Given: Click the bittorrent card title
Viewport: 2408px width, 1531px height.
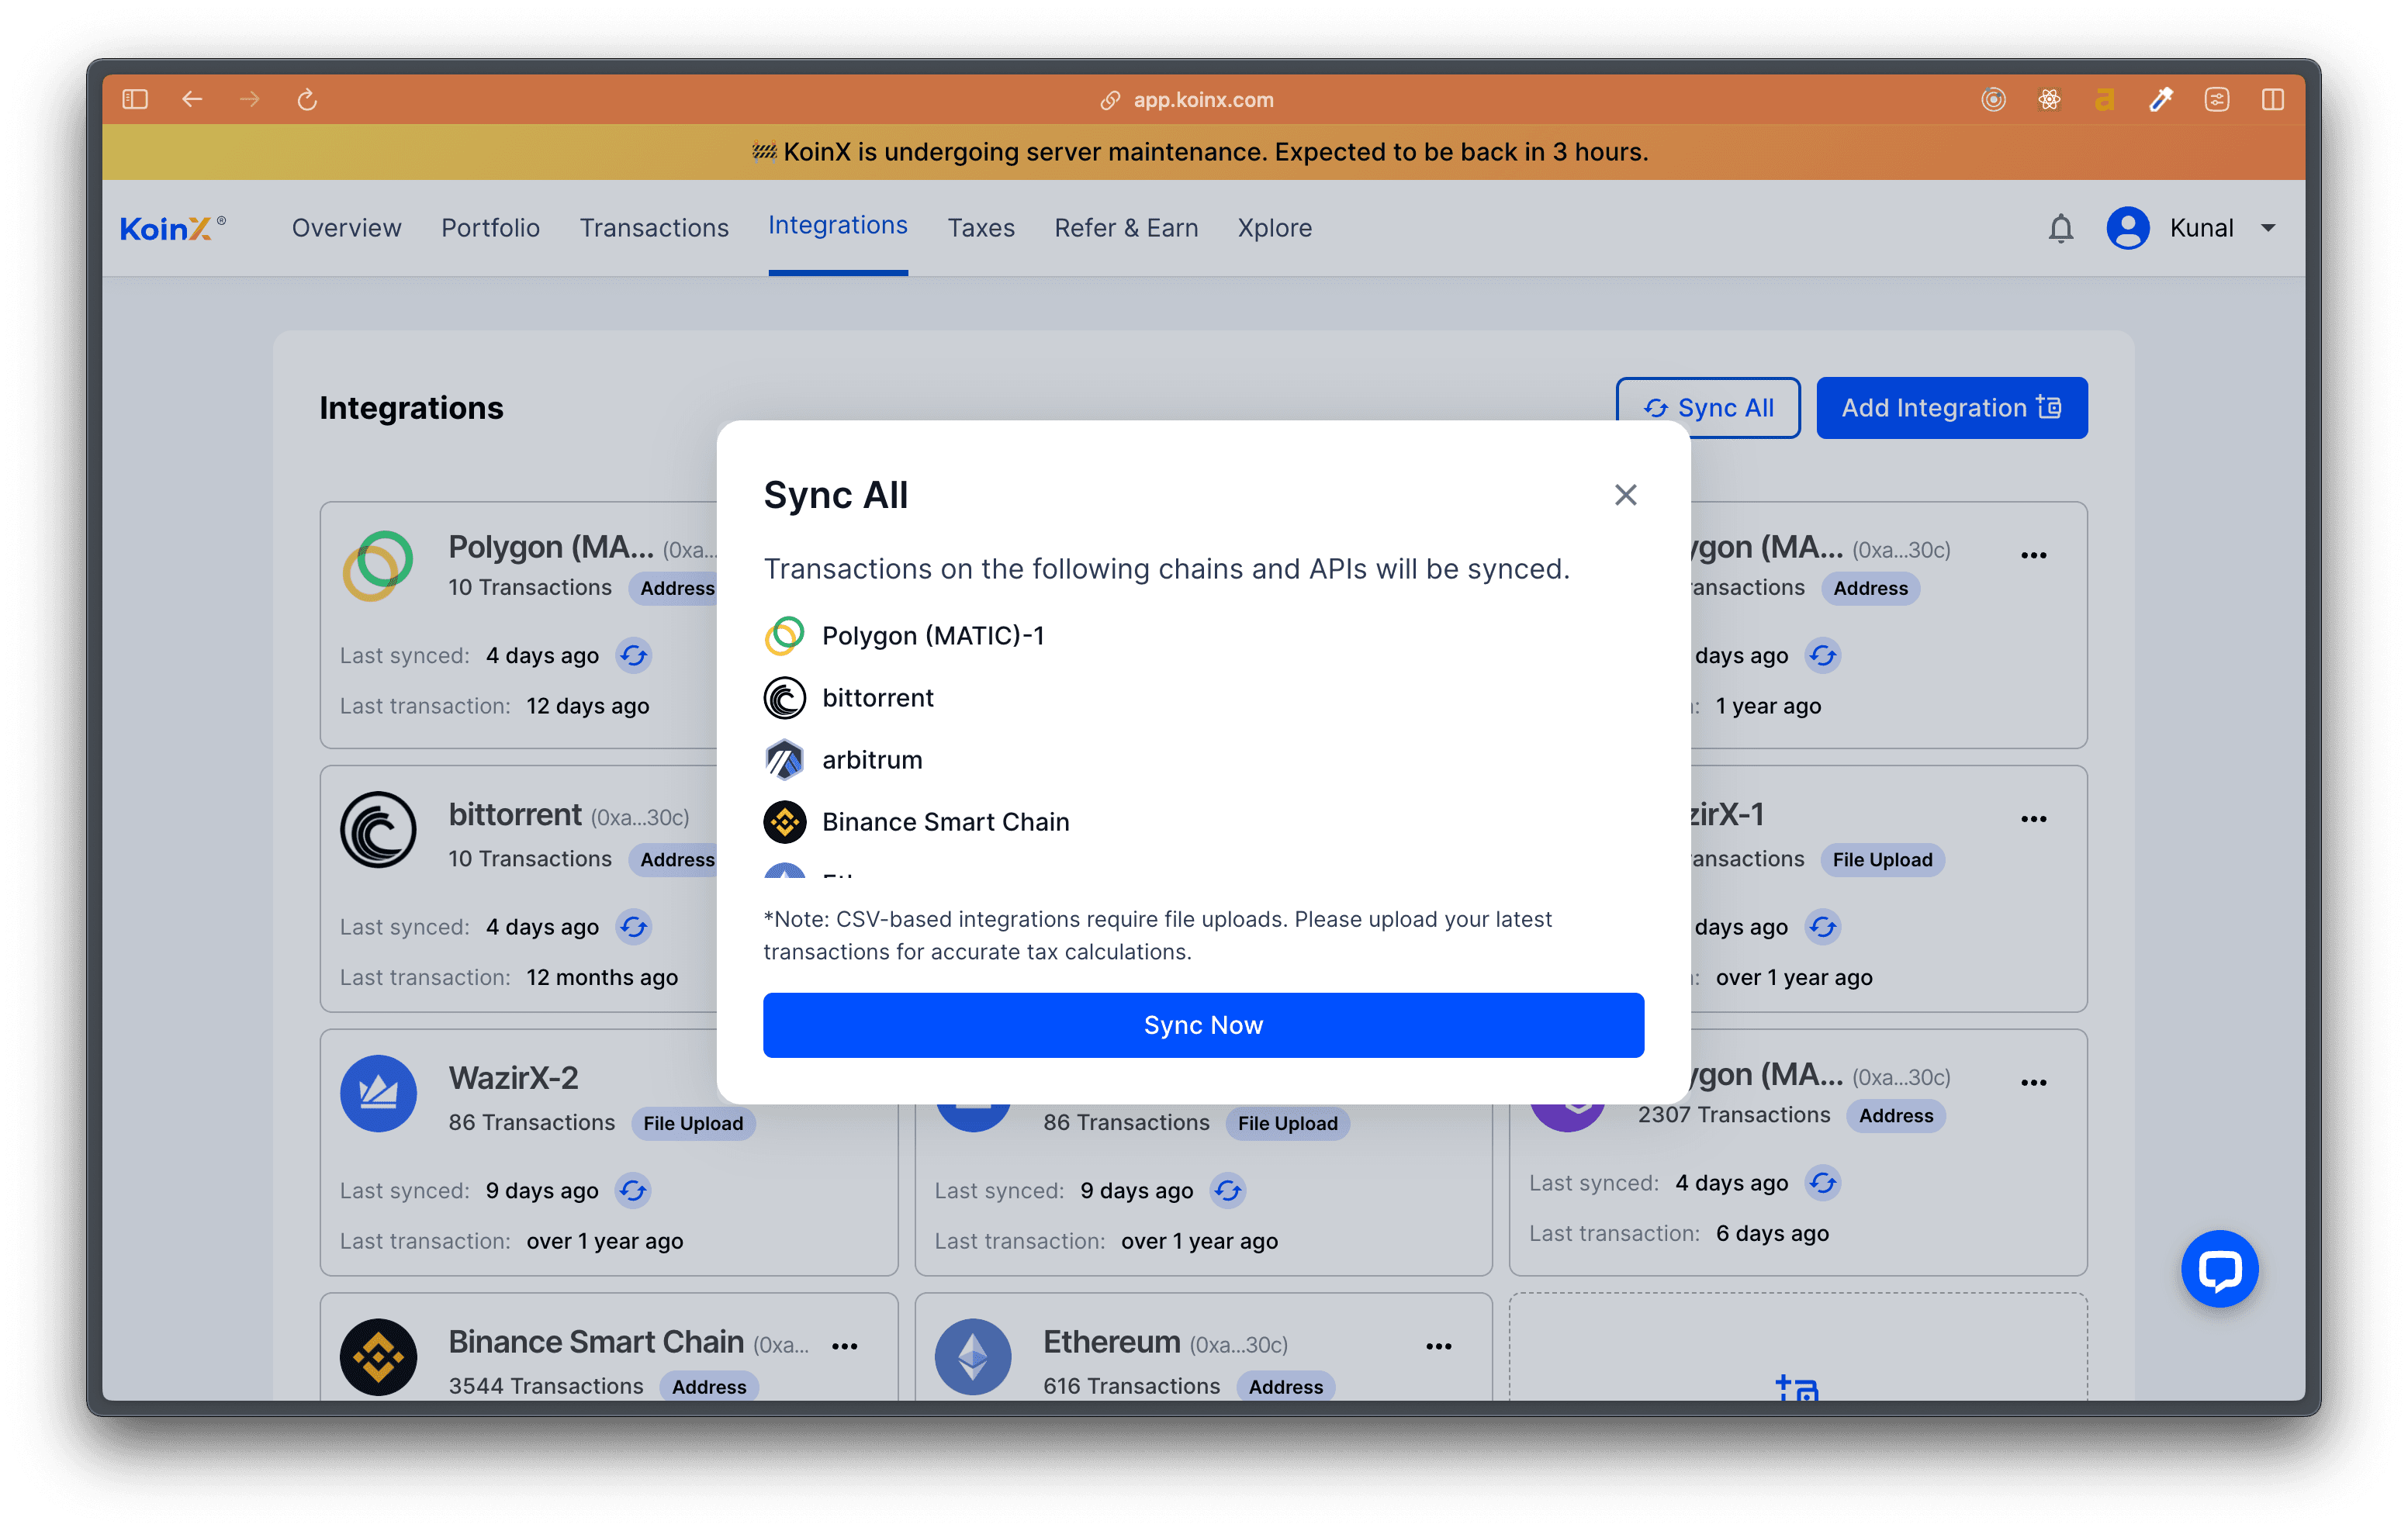Looking at the screenshot, I should tap(514, 814).
